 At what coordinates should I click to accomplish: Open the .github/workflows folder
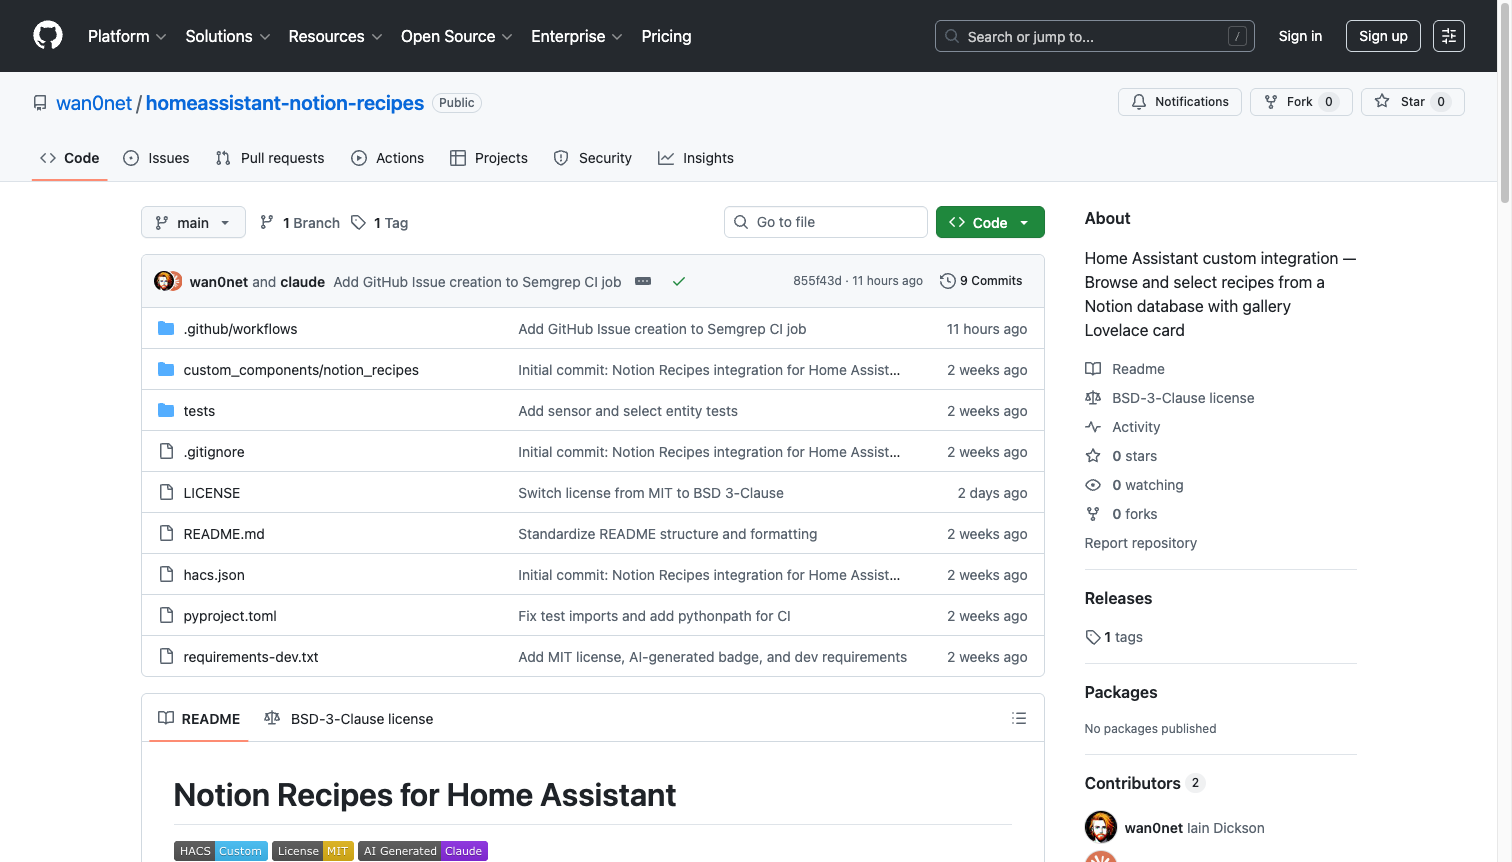pos(240,328)
